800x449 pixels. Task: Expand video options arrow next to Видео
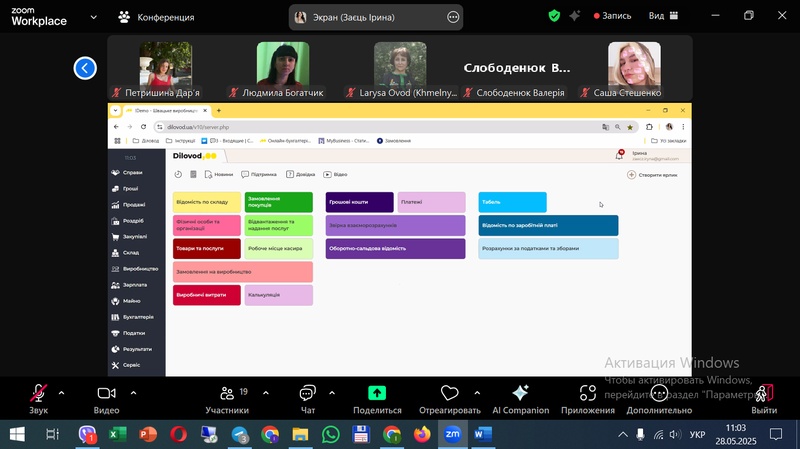[x=133, y=393]
